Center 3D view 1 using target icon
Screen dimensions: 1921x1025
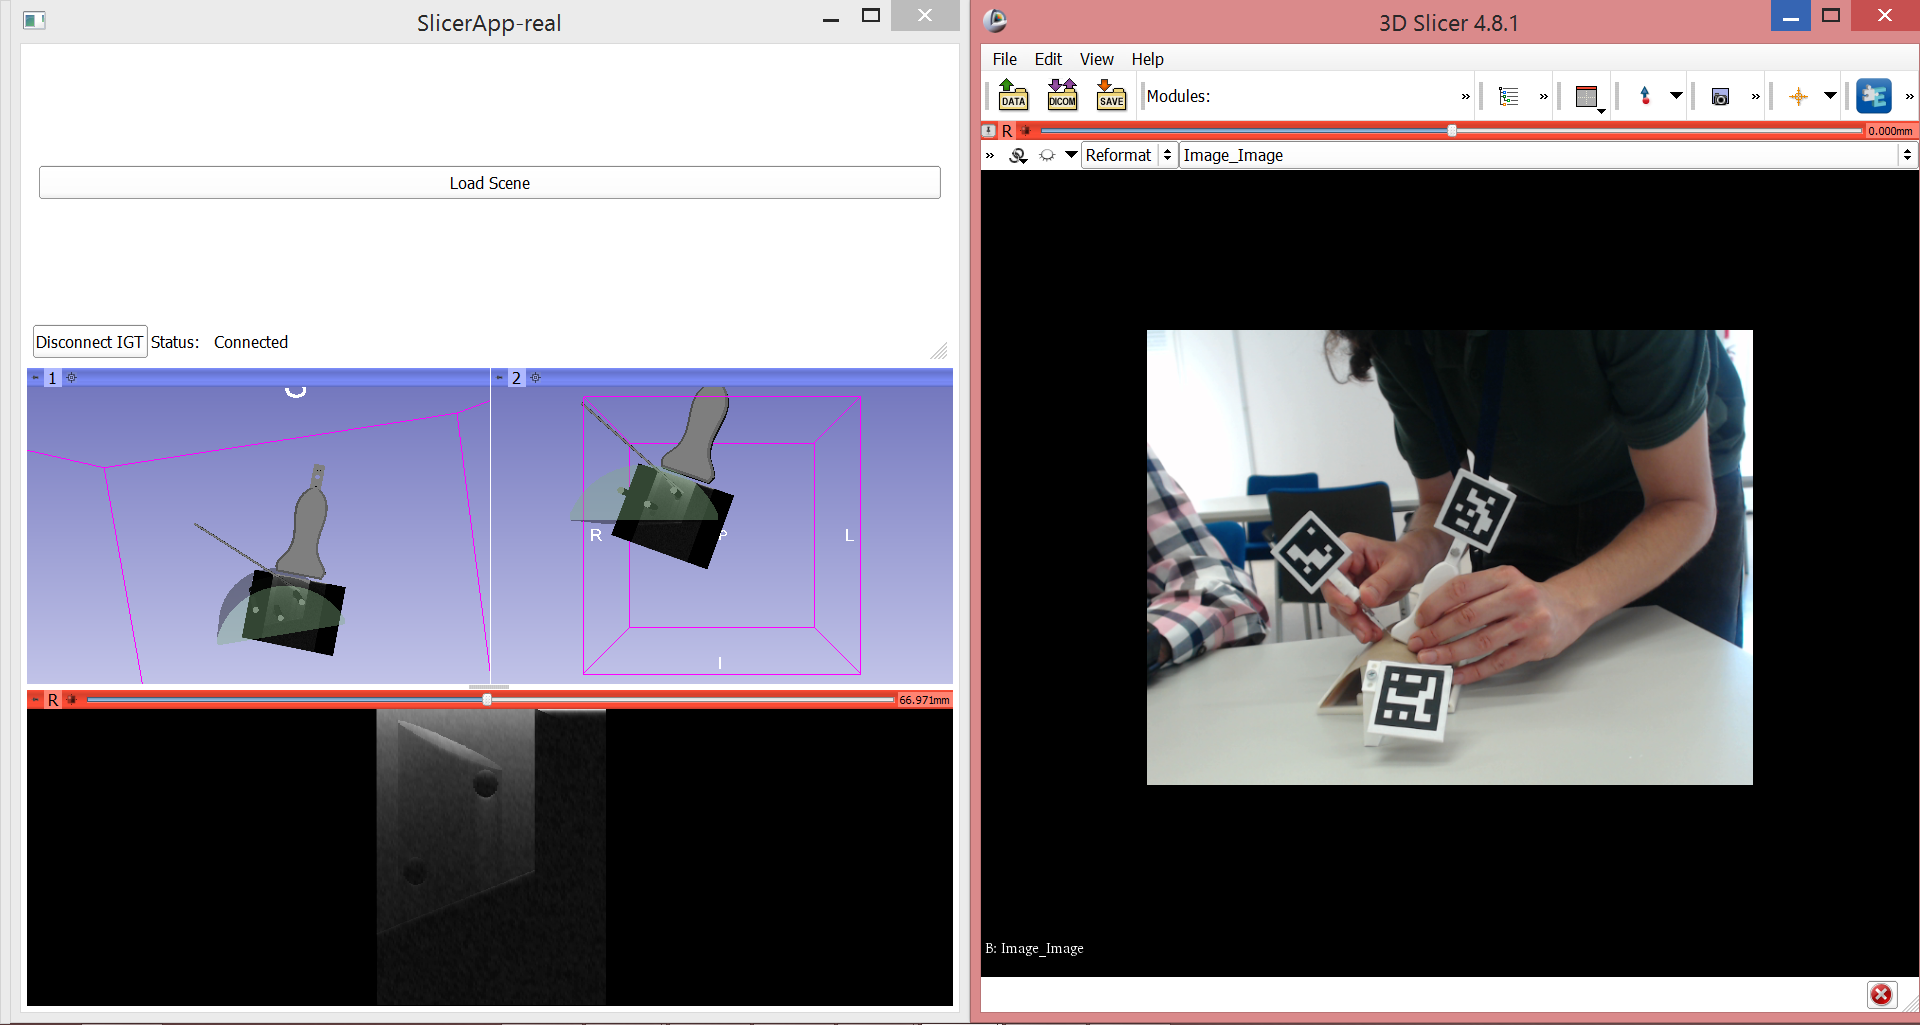tap(72, 378)
